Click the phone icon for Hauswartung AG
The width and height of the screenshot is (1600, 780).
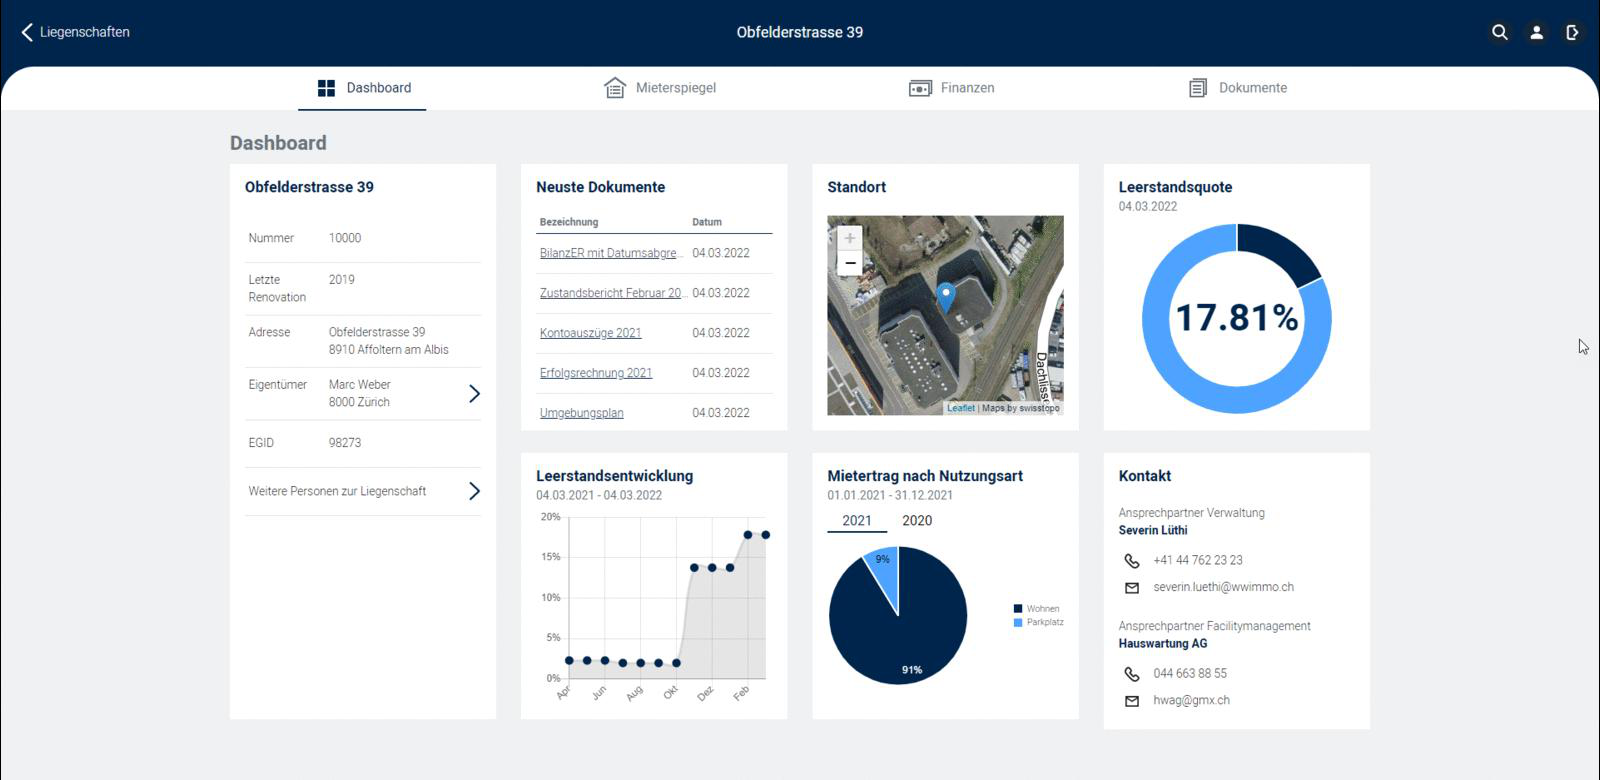coord(1132,674)
